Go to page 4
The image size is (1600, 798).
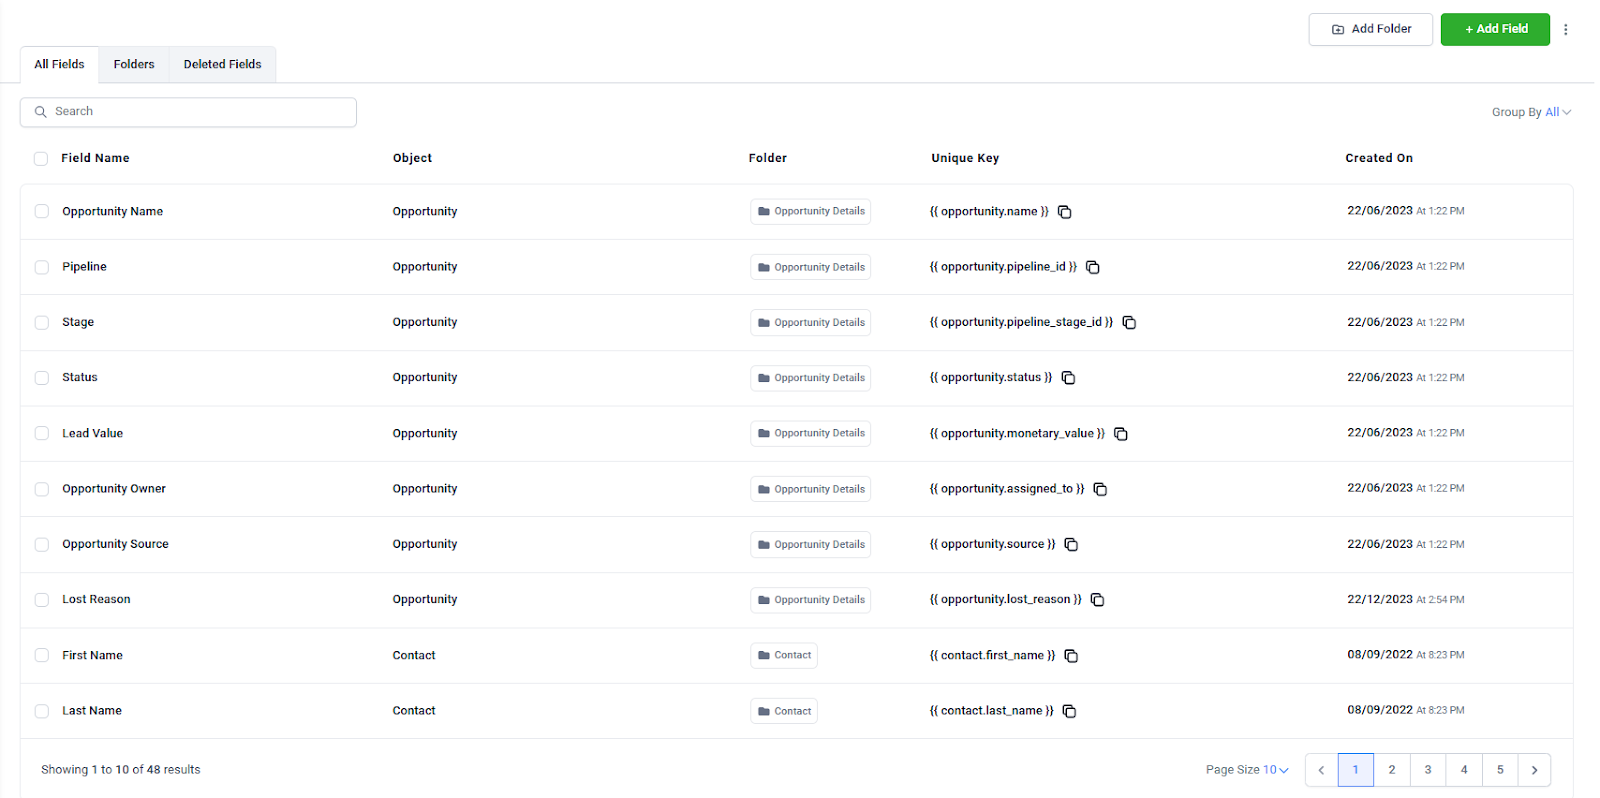tap(1464, 770)
